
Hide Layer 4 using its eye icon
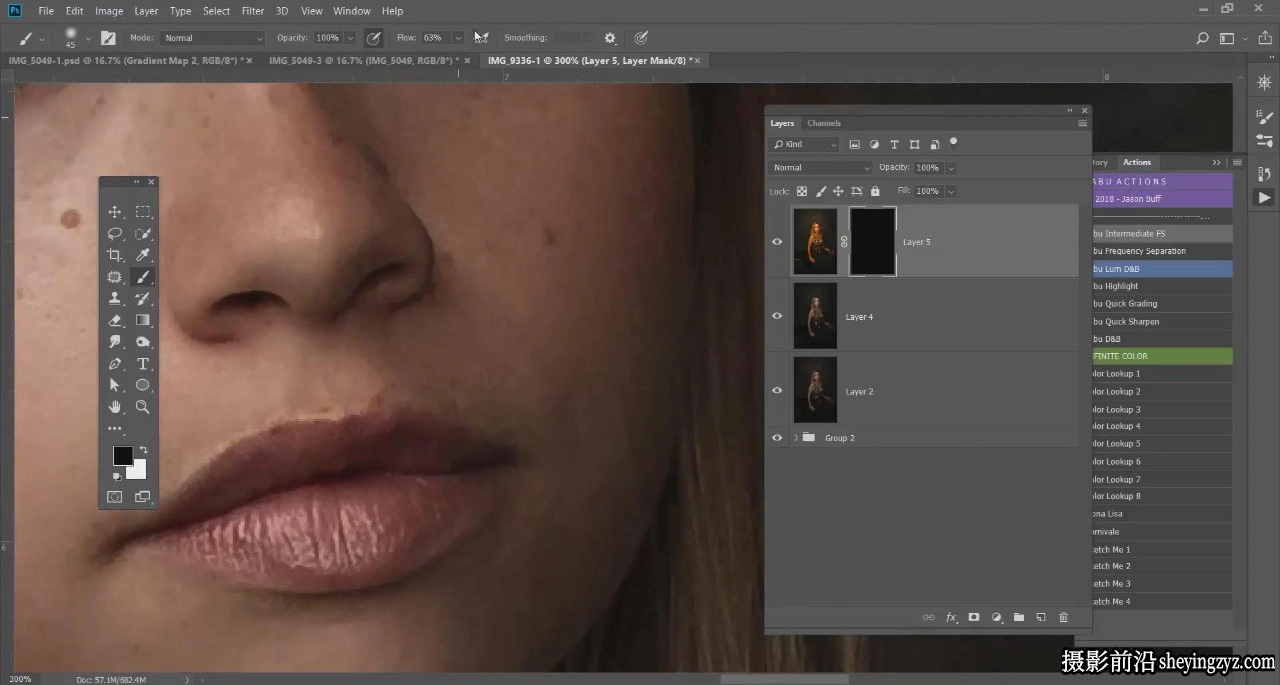click(777, 316)
